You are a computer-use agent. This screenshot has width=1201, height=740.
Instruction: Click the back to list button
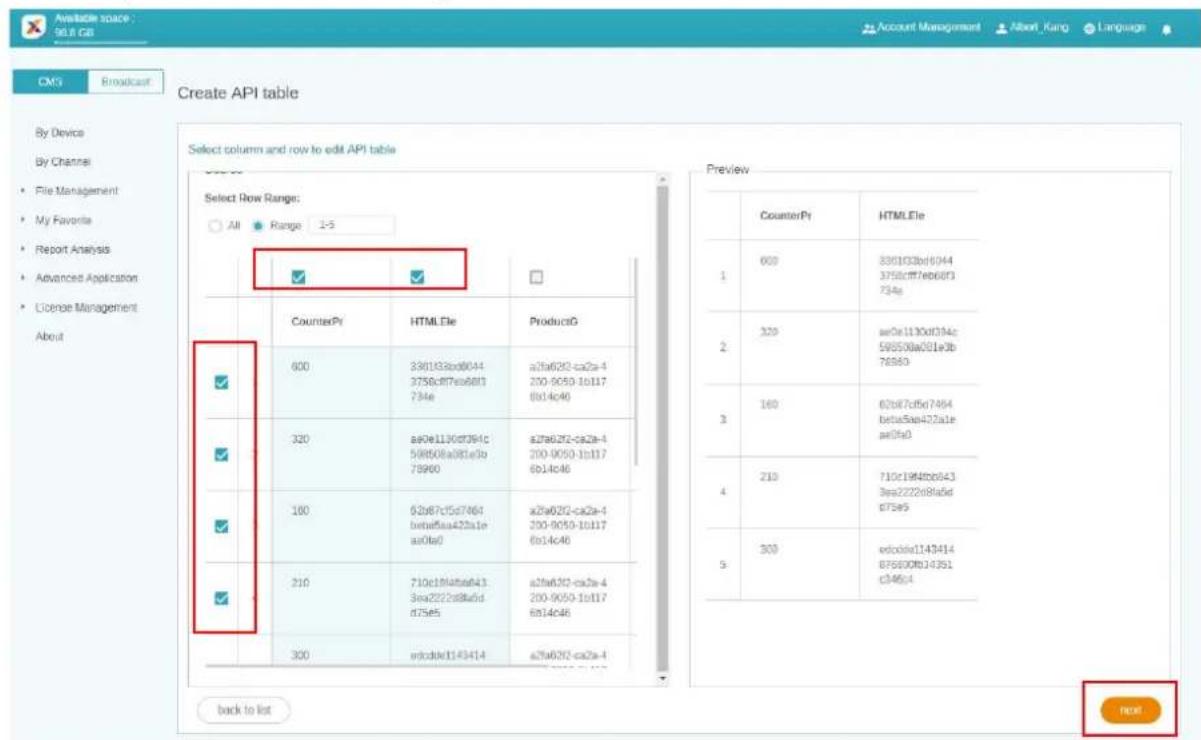coord(244,710)
